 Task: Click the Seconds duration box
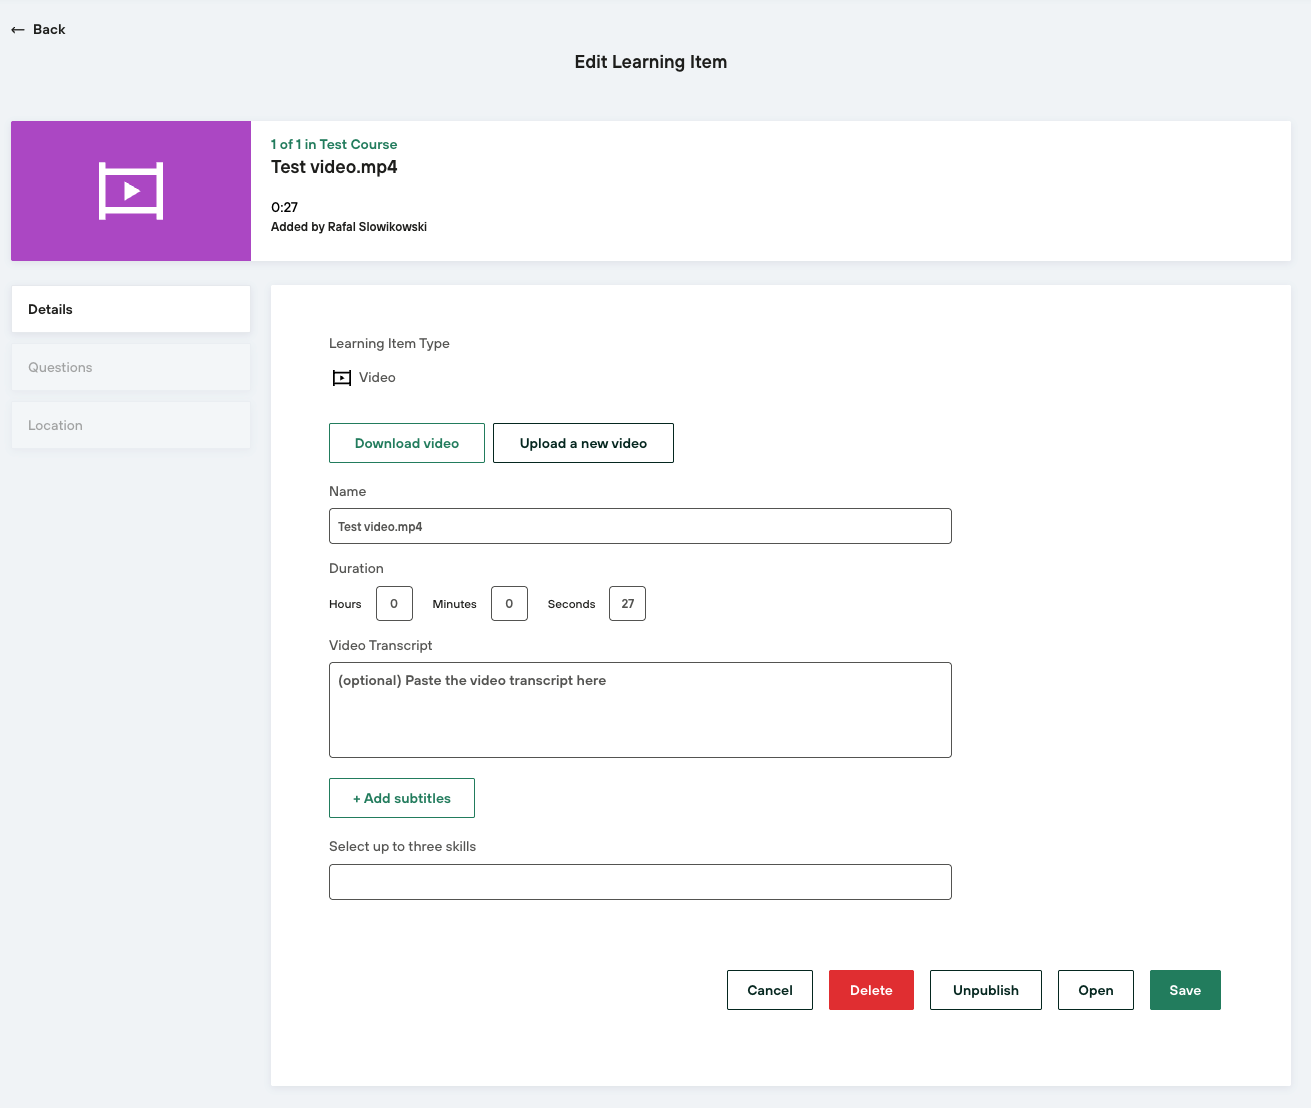coord(627,604)
